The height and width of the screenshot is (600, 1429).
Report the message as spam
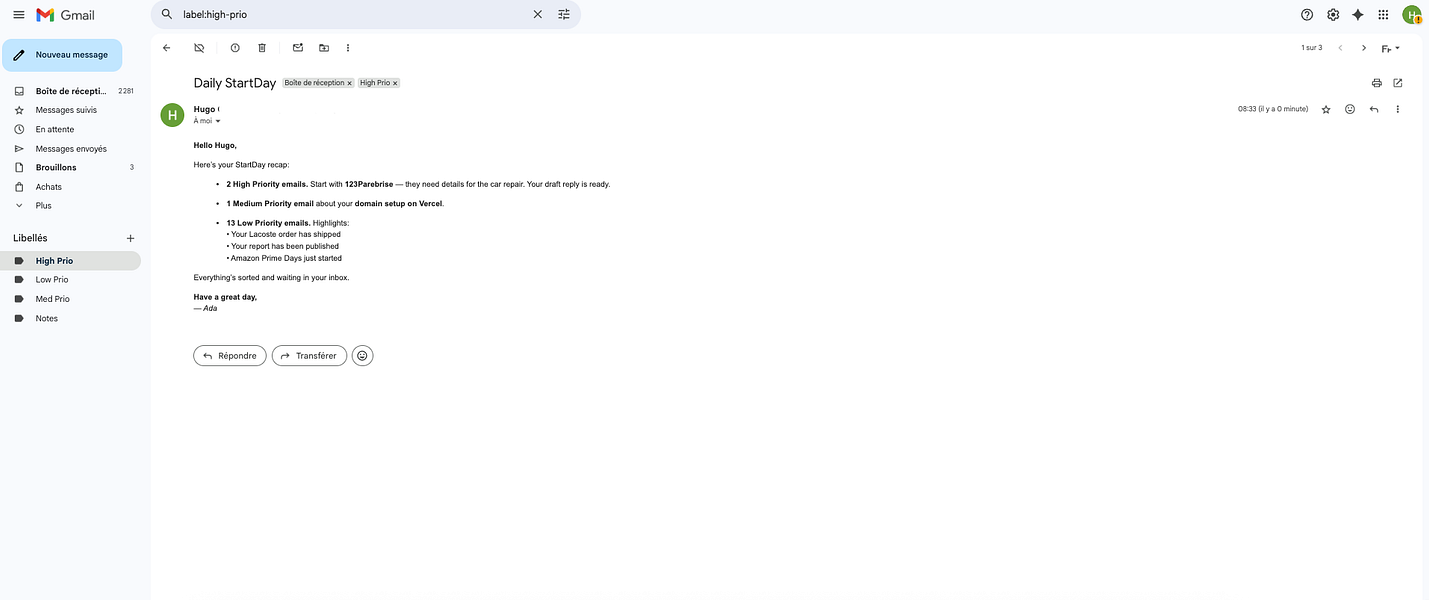[x=235, y=48]
